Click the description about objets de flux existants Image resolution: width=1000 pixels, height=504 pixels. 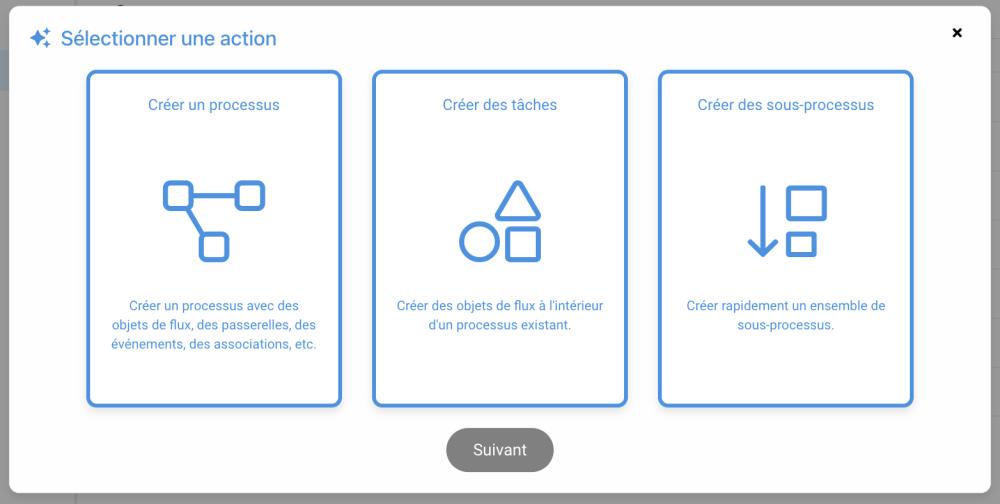500,315
